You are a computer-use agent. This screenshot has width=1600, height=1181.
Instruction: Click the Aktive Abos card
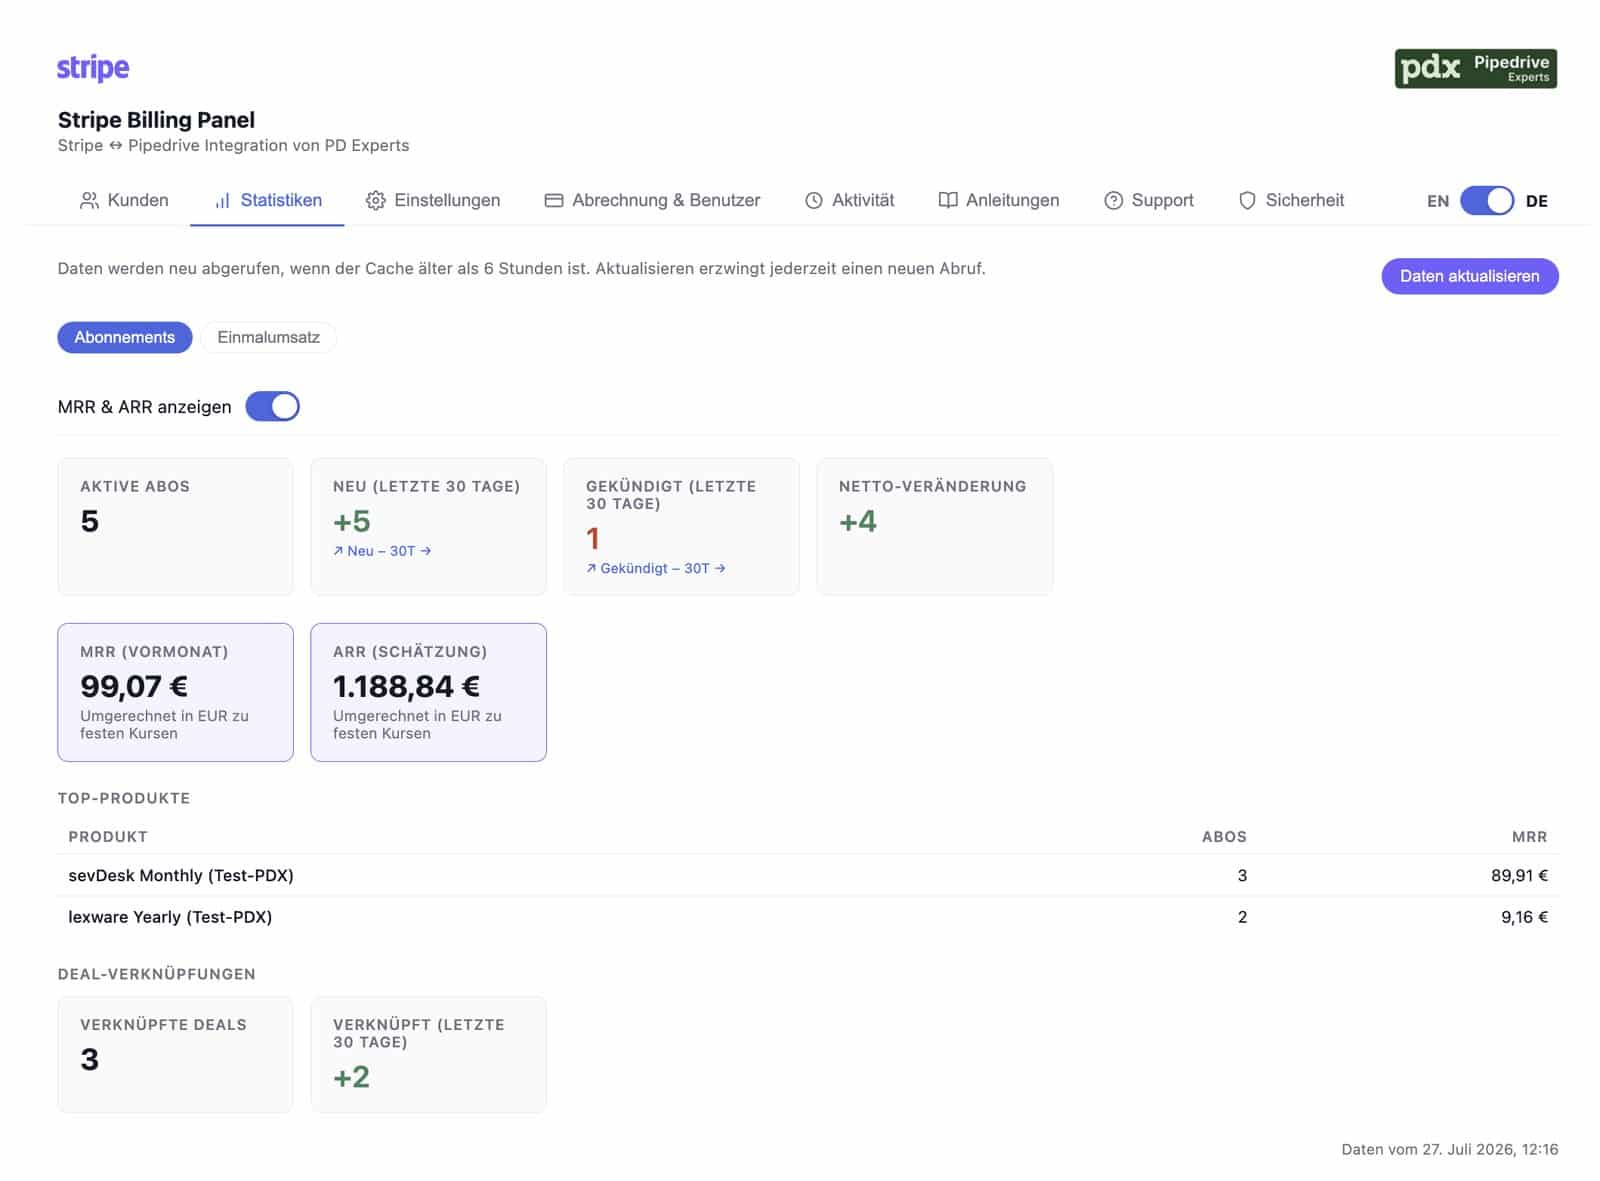click(x=176, y=527)
